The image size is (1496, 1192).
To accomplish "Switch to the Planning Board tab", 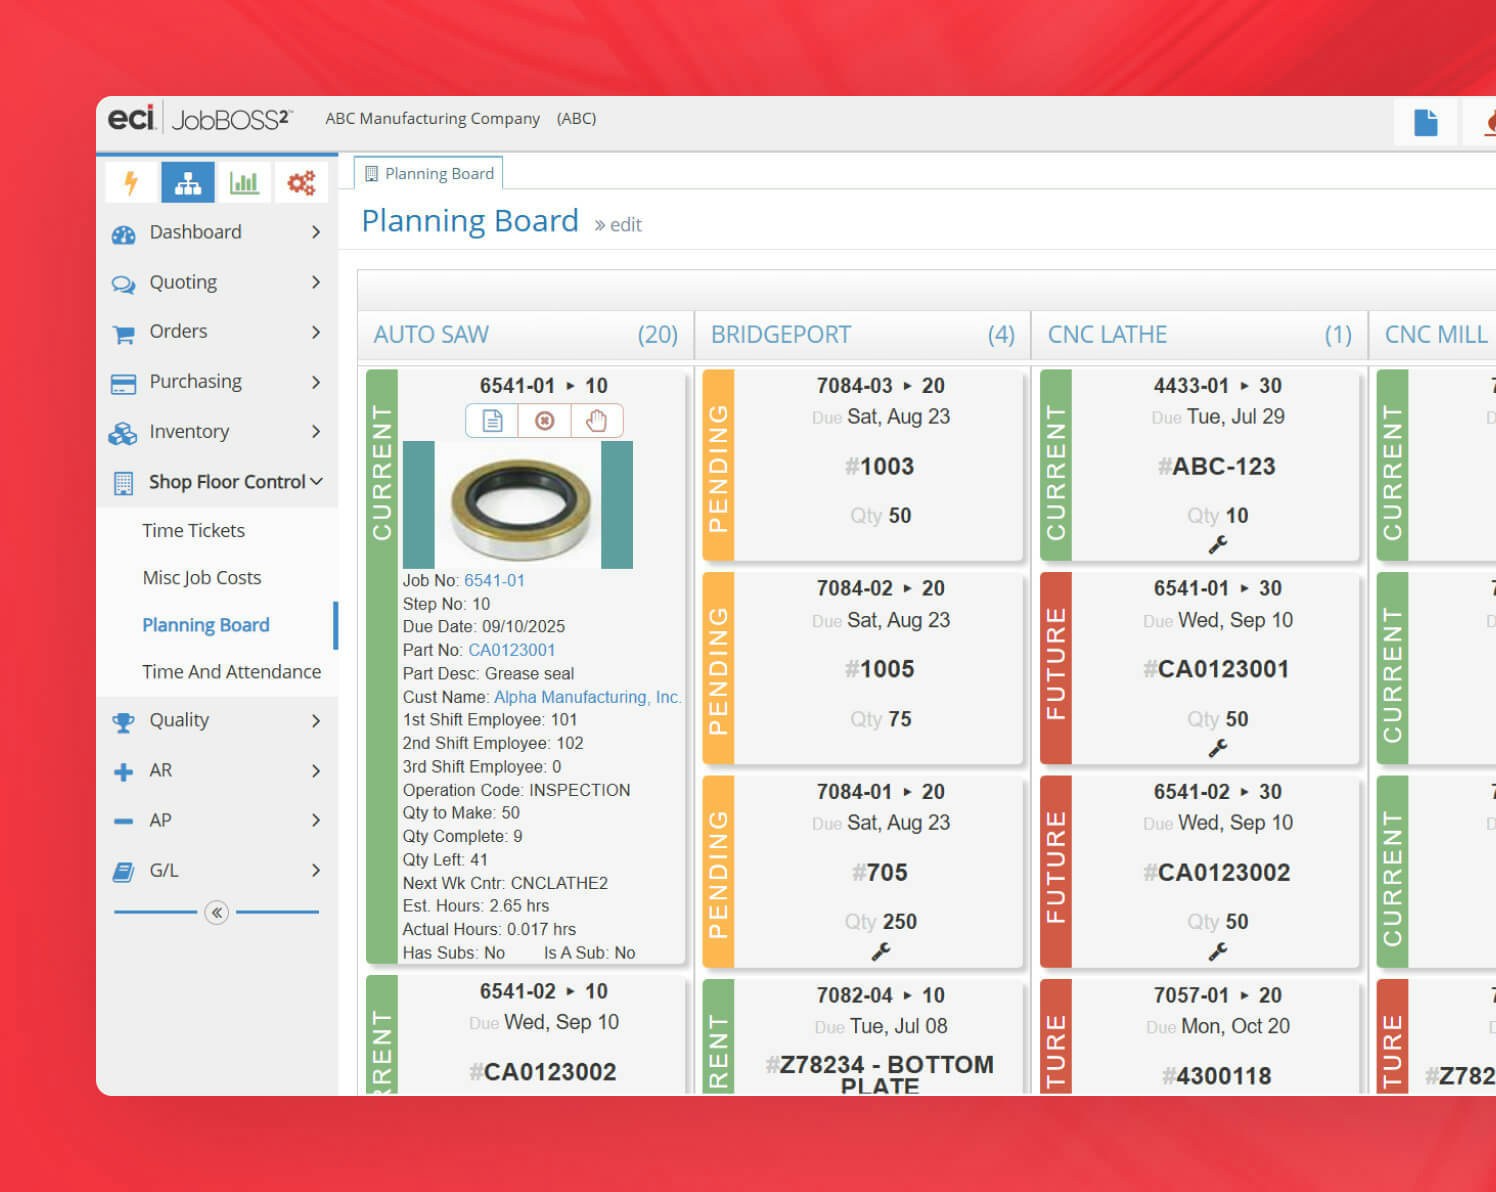I will 429,173.
